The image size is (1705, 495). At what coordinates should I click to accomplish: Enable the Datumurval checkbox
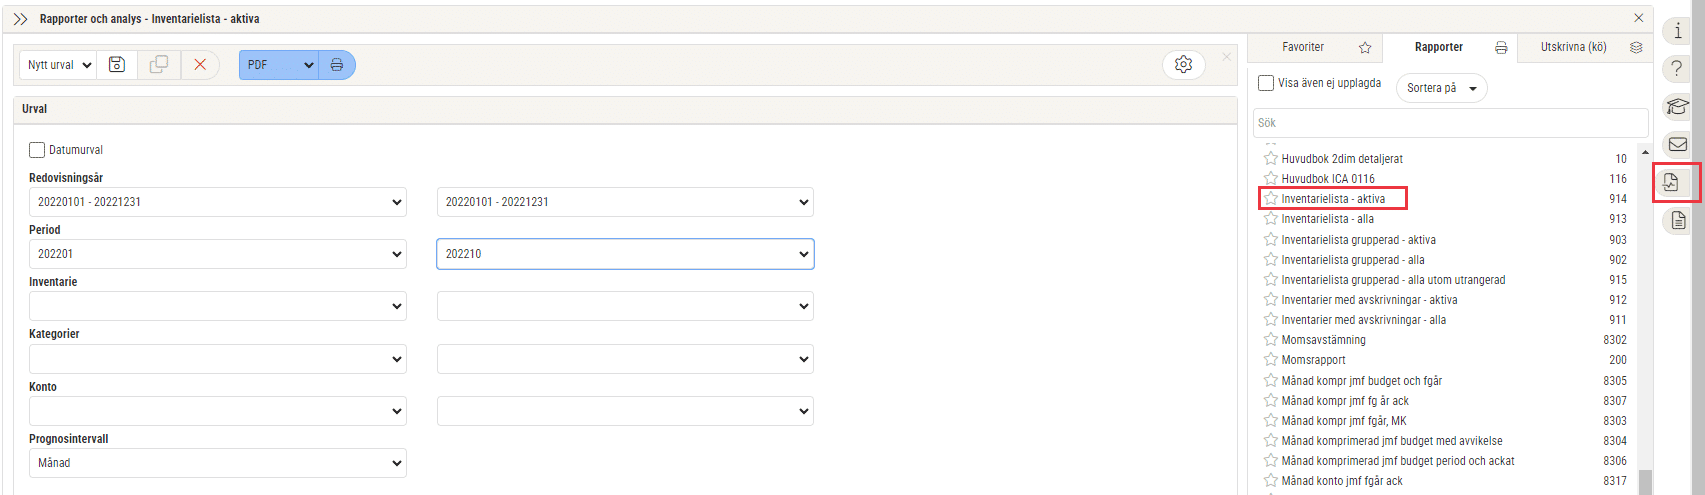37,150
